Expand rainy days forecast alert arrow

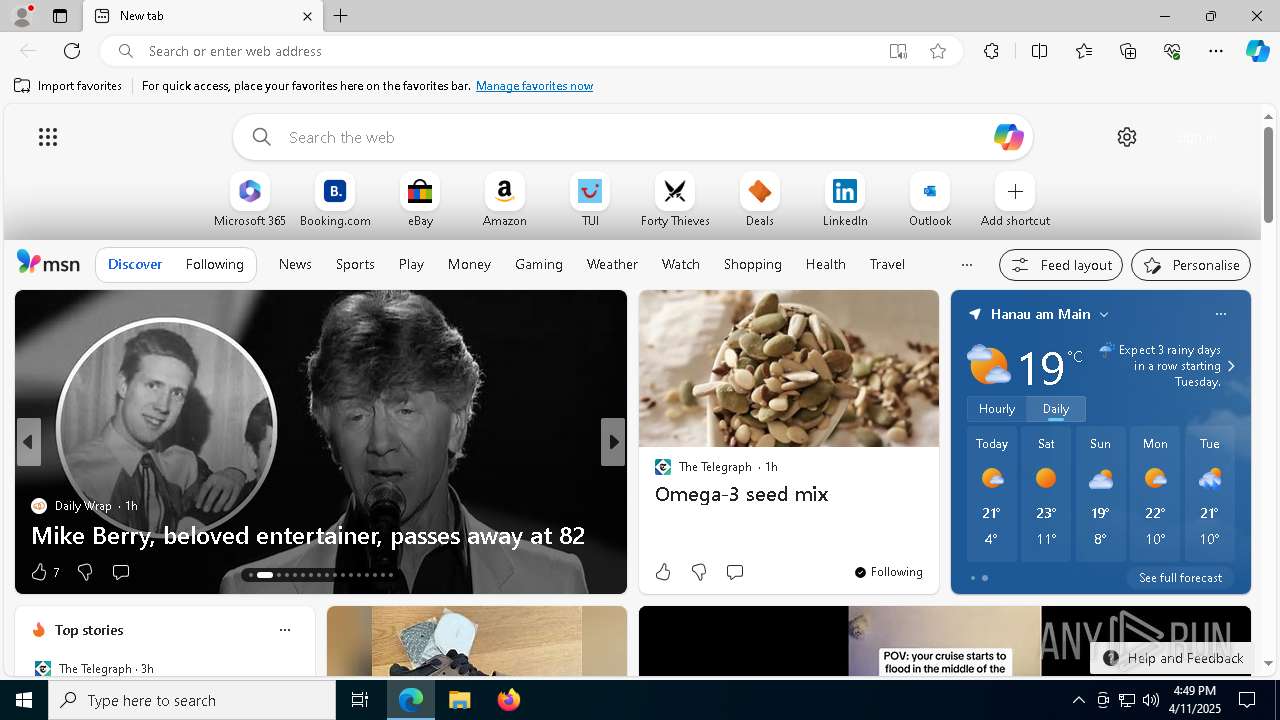point(1231,366)
